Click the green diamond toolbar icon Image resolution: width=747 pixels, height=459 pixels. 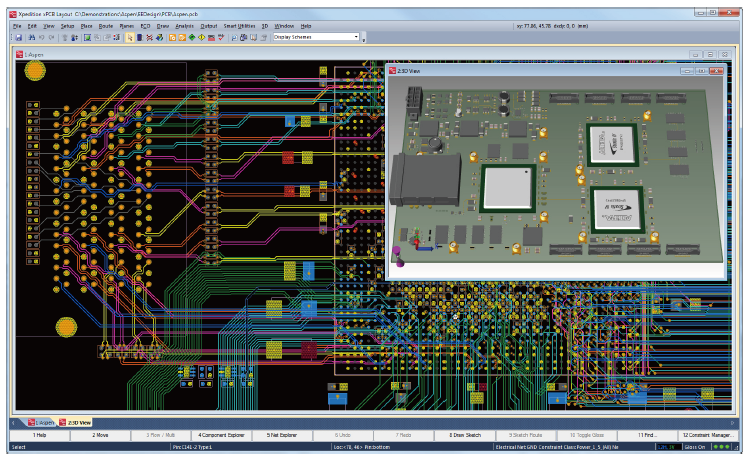point(190,37)
